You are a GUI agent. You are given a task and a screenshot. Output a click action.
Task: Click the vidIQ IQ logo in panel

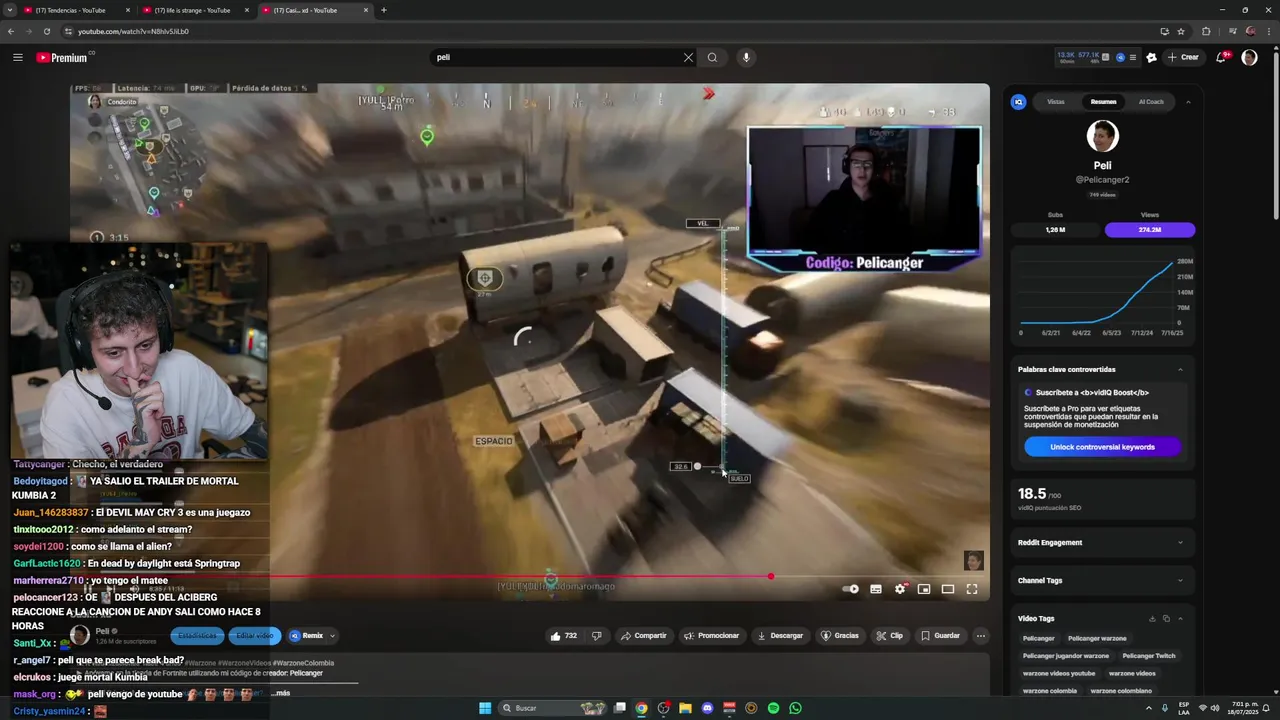[1018, 102]
